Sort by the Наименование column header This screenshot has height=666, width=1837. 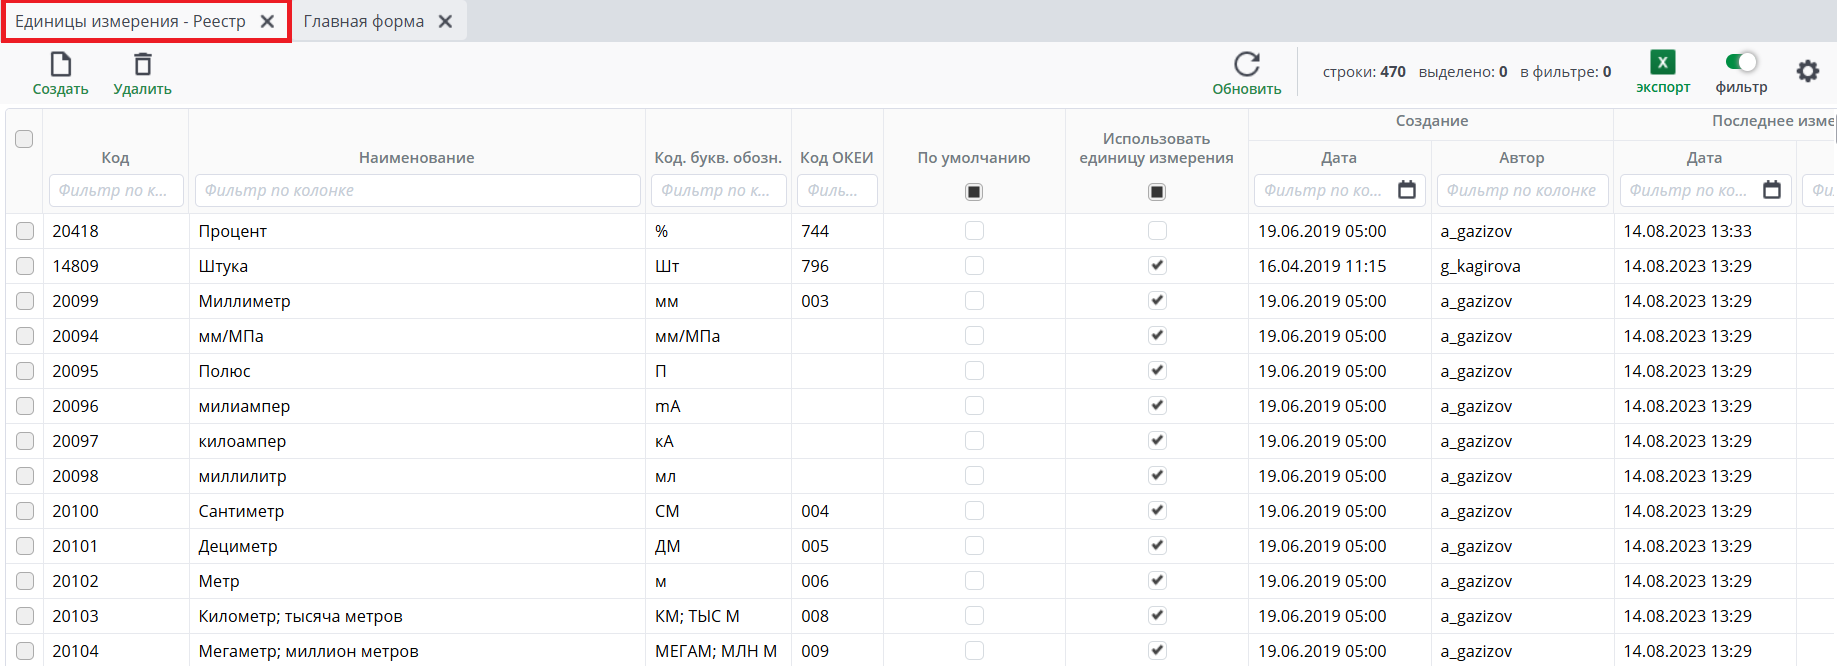(x=416, y=158)
